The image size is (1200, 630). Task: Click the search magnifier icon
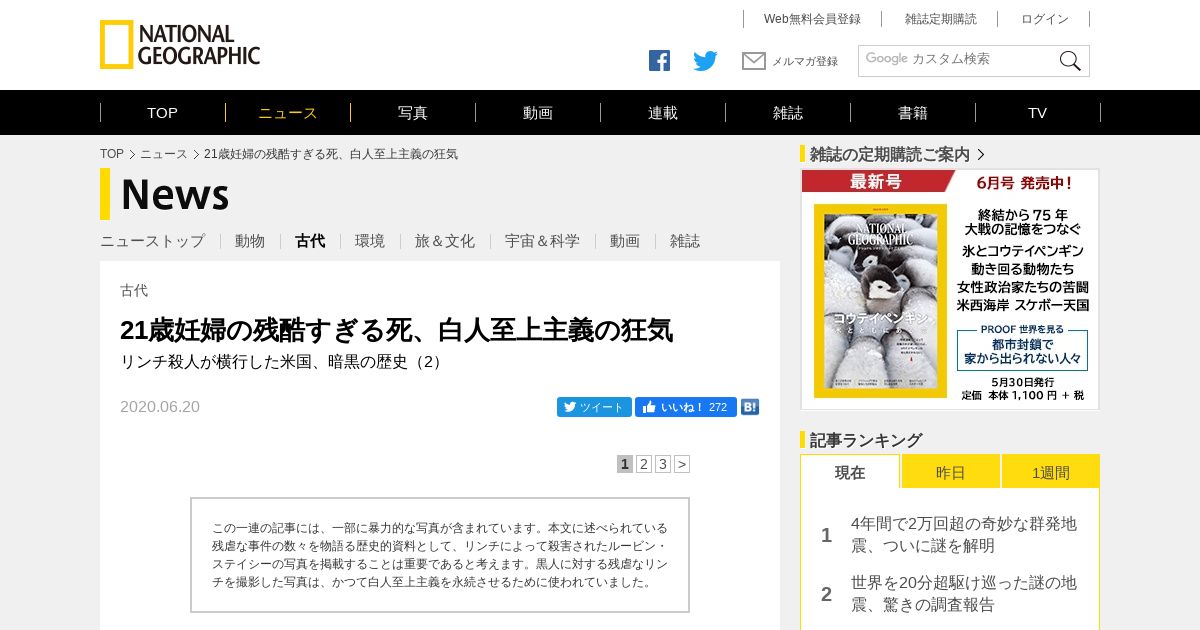[x=1070, y=61]
